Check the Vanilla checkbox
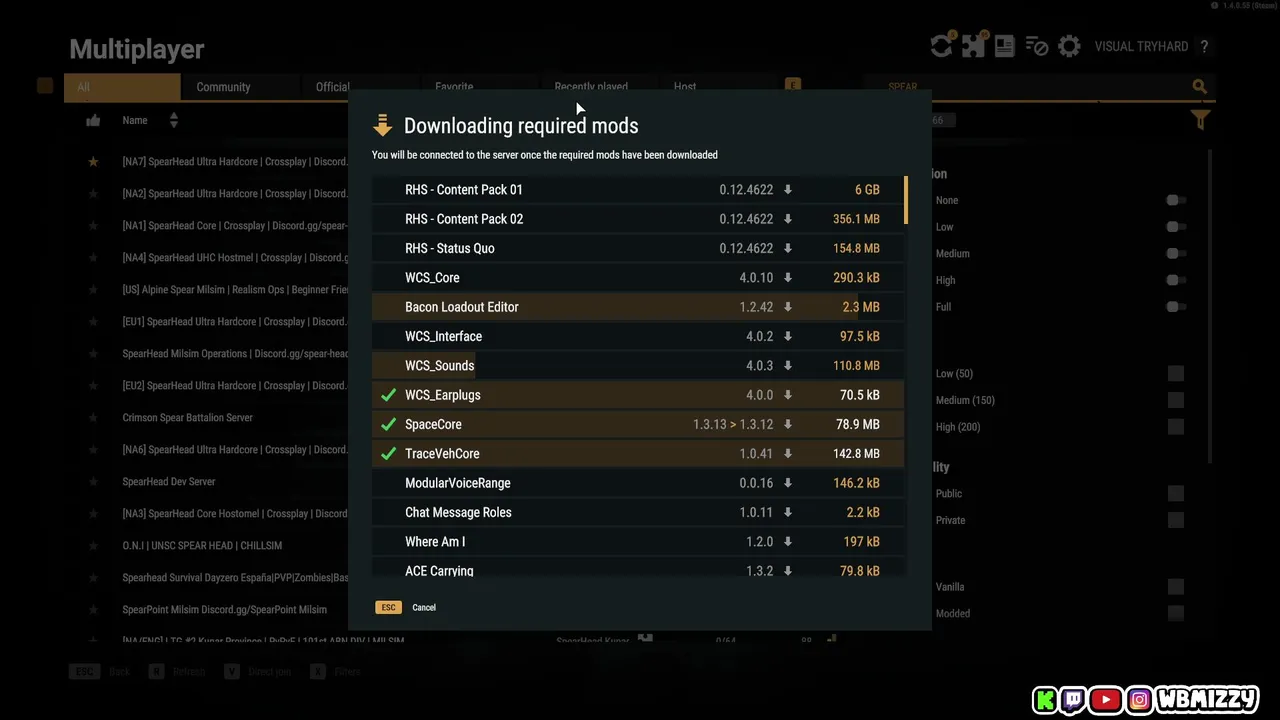This screenshot has width=1280, height=720. pyautogui.click(x=1176, y=587)
